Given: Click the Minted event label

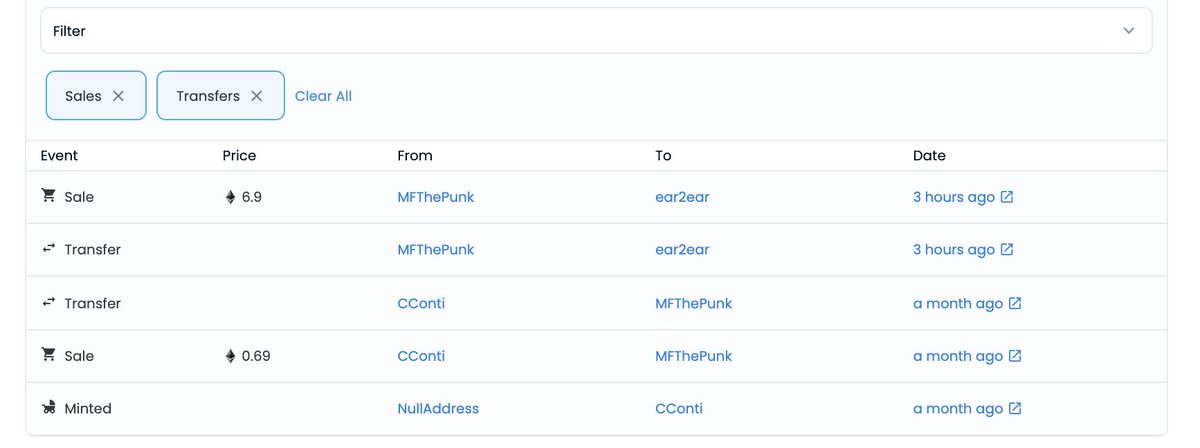Looking at the screenshot, I should click(88, 409).
